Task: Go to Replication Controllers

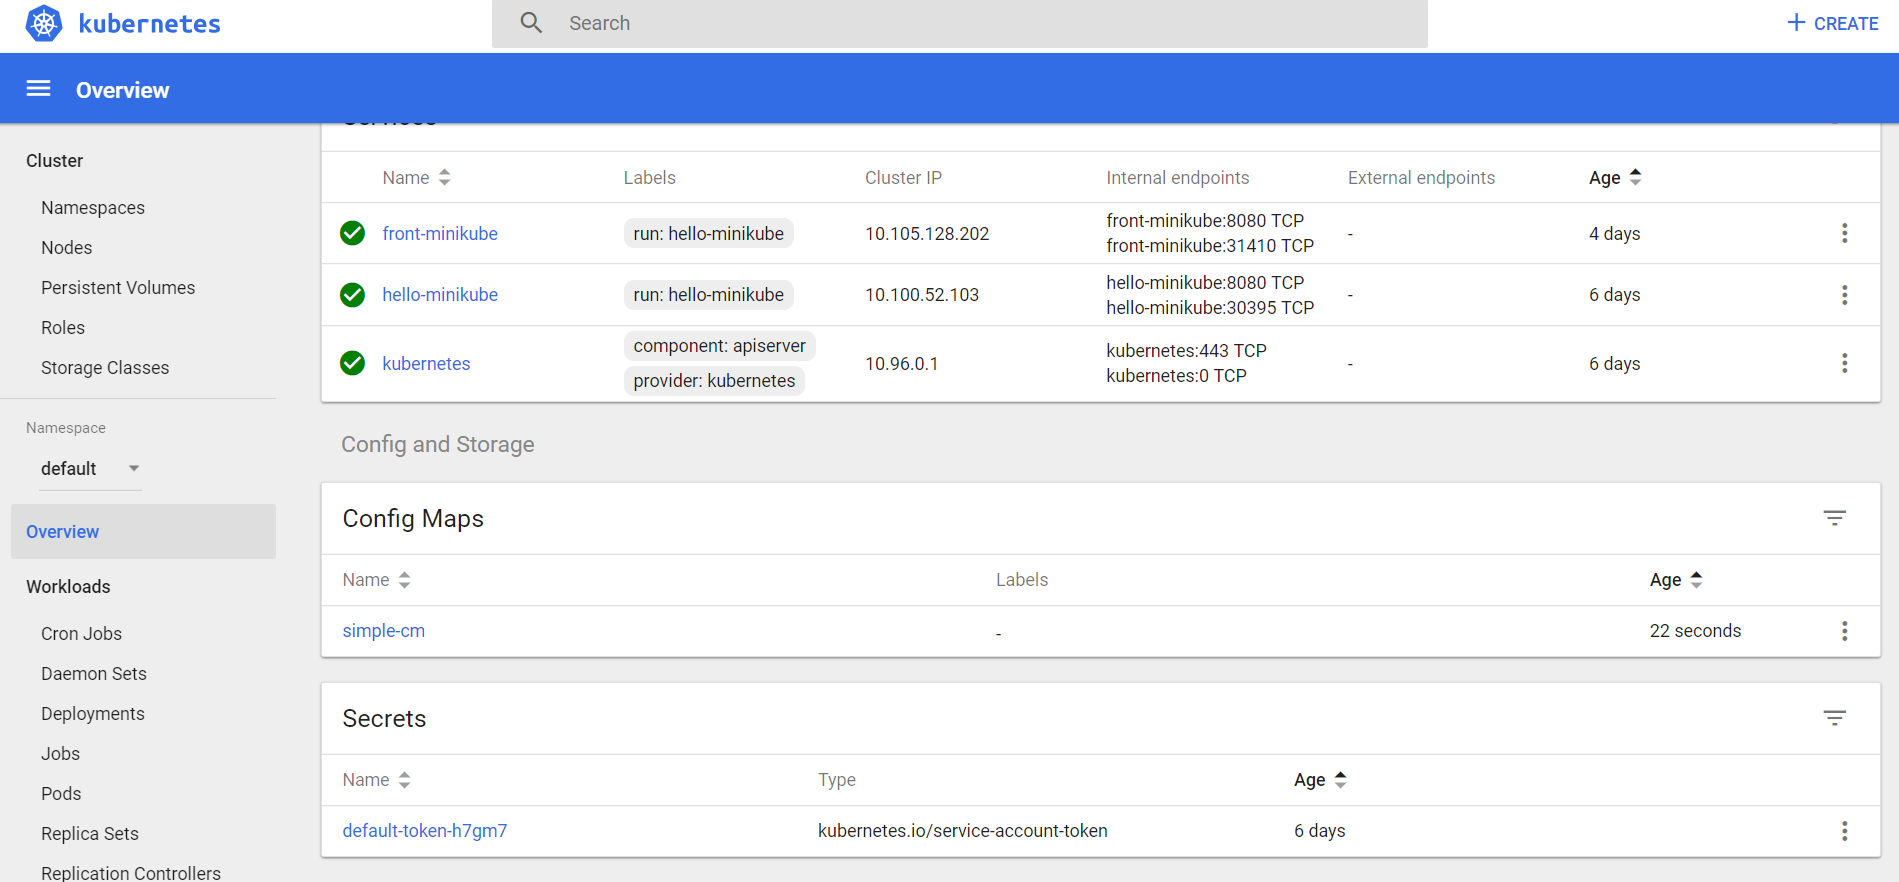Action: point(131,872)
